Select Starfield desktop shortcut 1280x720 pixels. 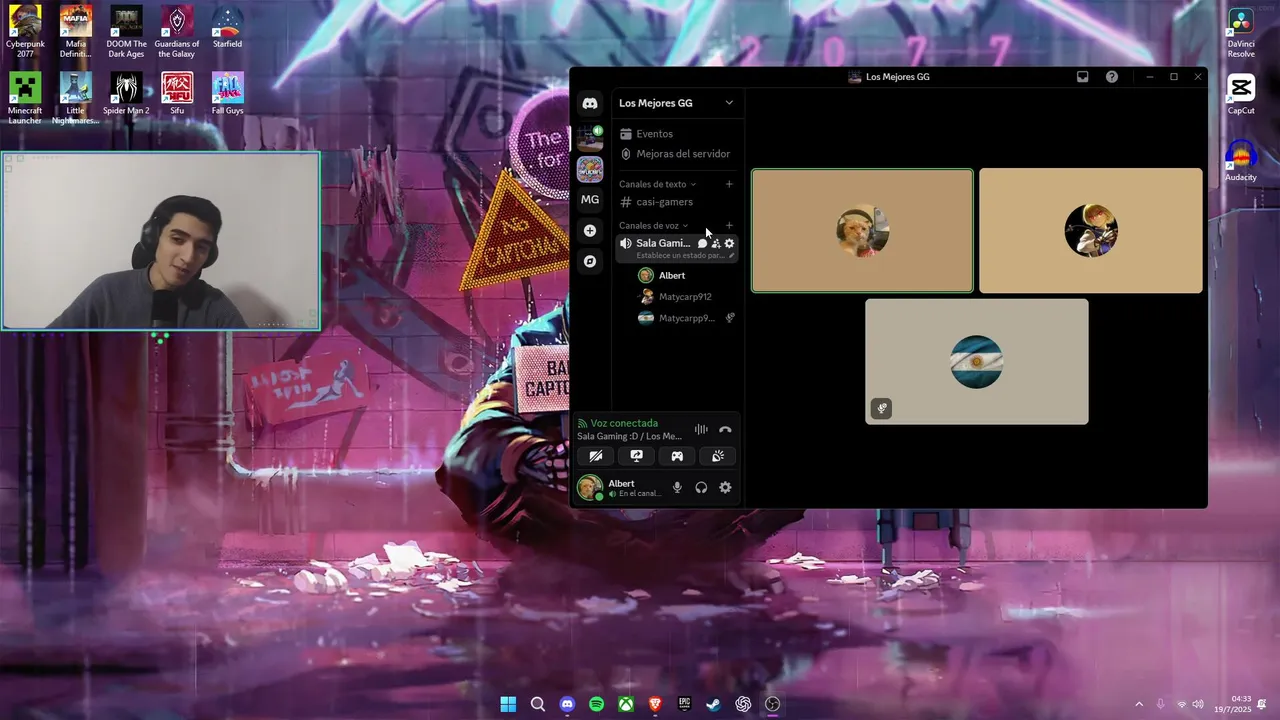click(228, 28)
